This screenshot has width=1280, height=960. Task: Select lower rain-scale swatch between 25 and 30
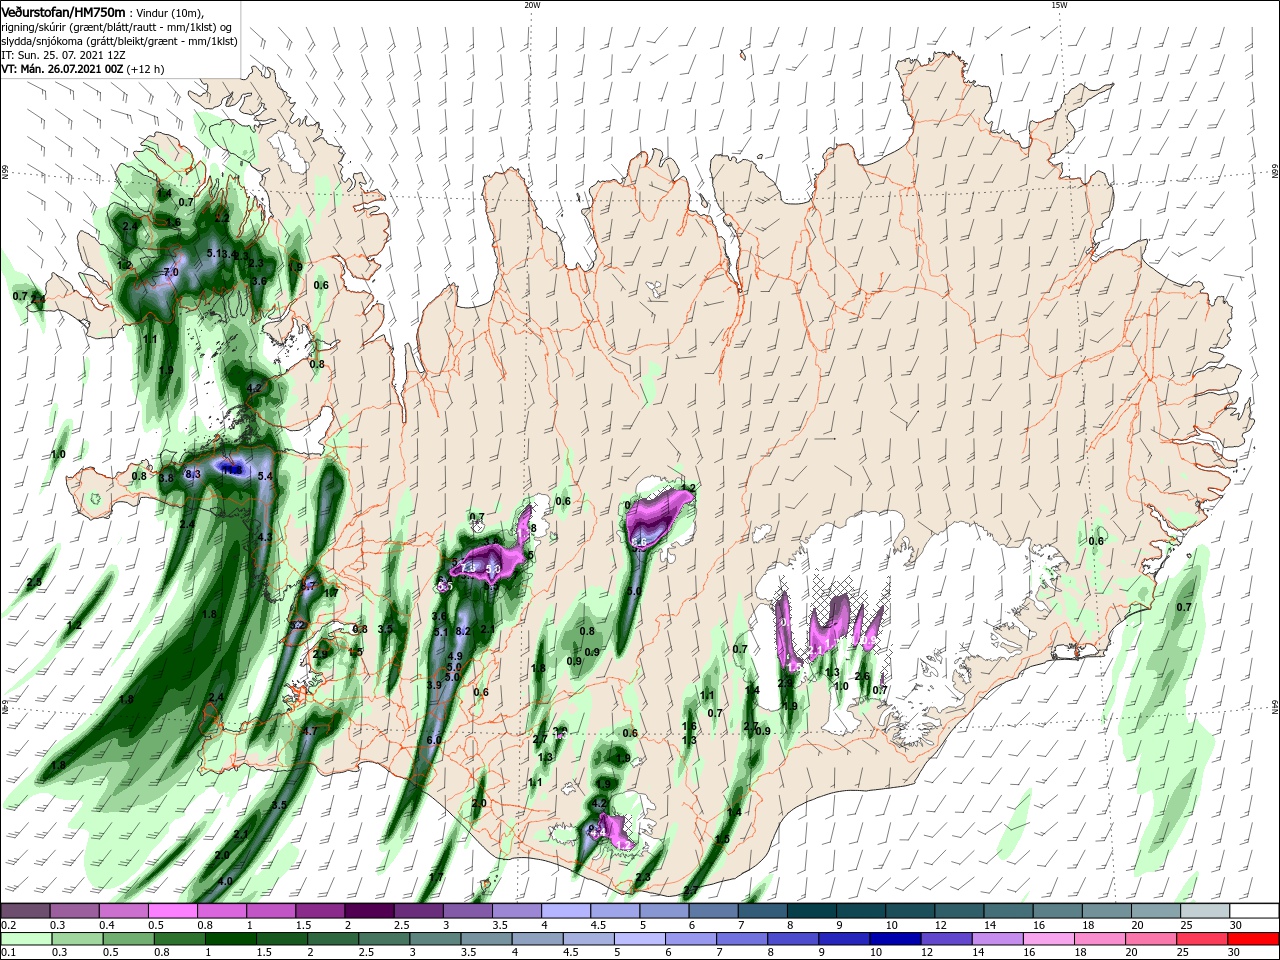click(x=1201, y=939)
